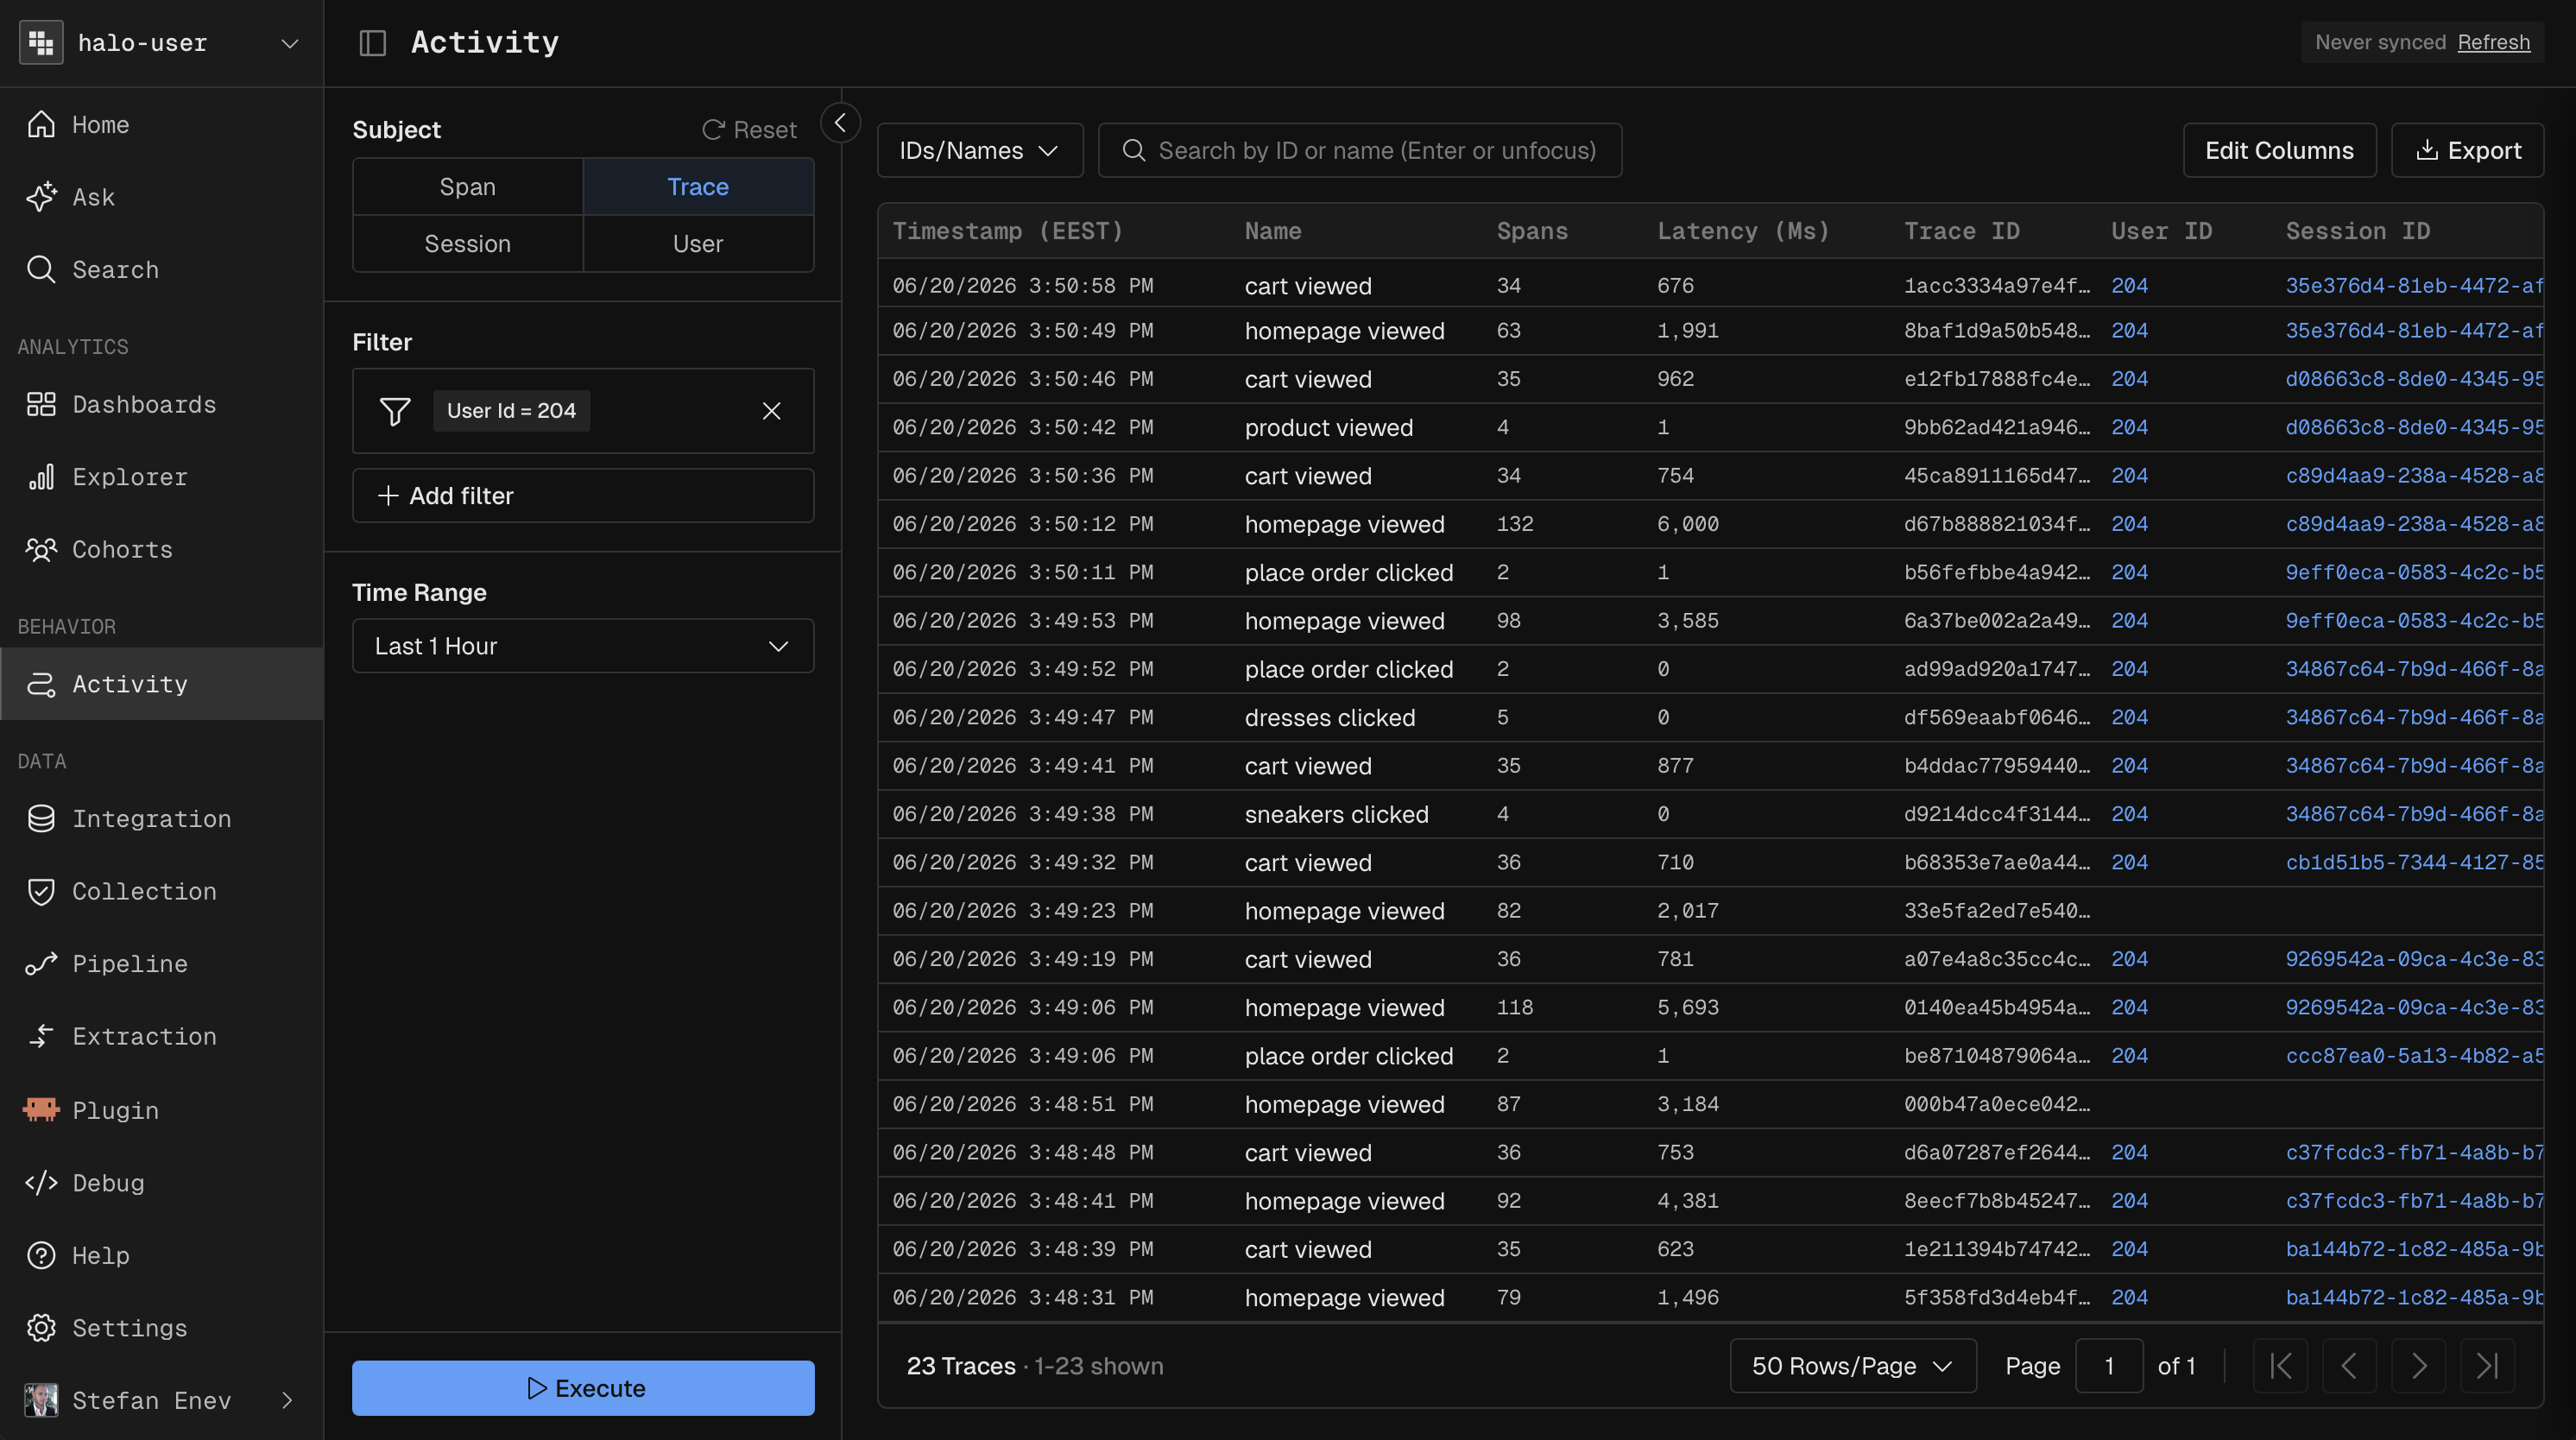Click the 'product viewed' trace name
Screen dimensions: 2576x1440
1328,428
